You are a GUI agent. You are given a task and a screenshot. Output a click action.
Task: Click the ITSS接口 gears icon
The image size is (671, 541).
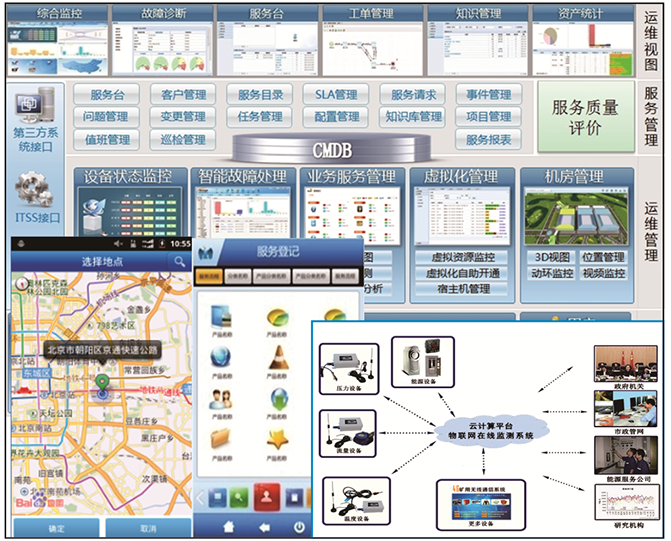(x=35, y=190)
